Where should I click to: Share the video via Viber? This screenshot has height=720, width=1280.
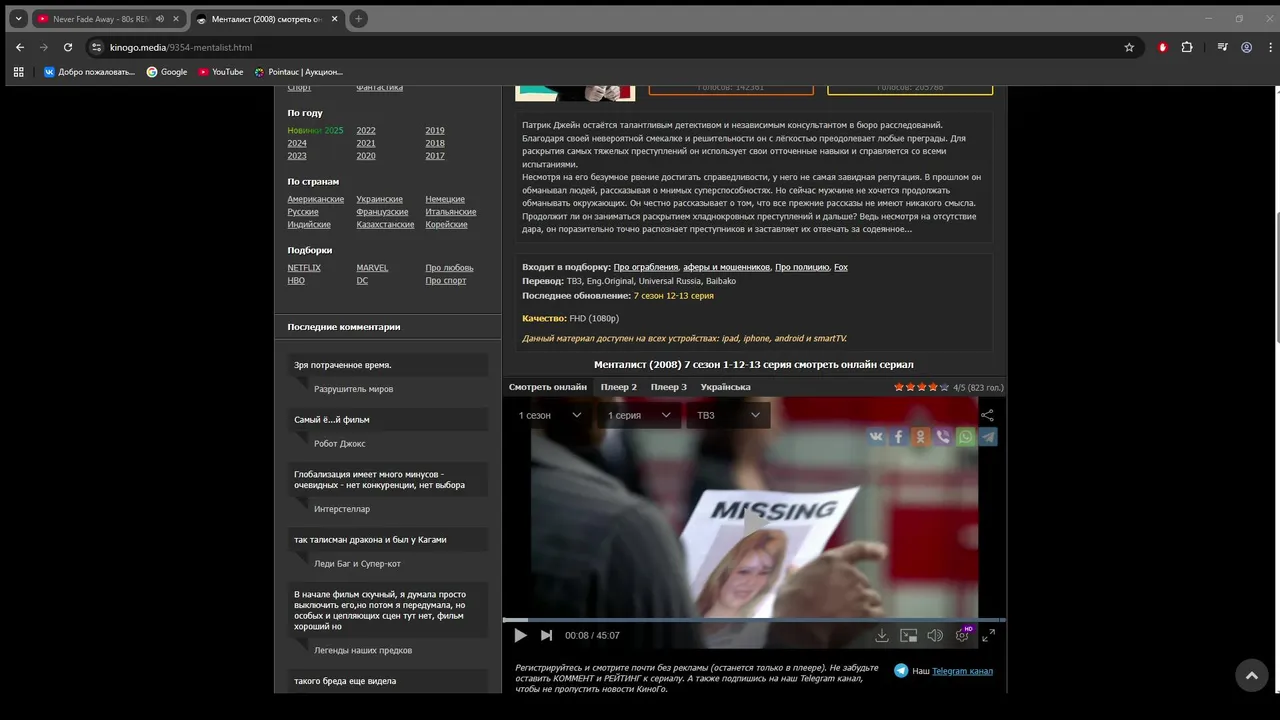(942, 437)
